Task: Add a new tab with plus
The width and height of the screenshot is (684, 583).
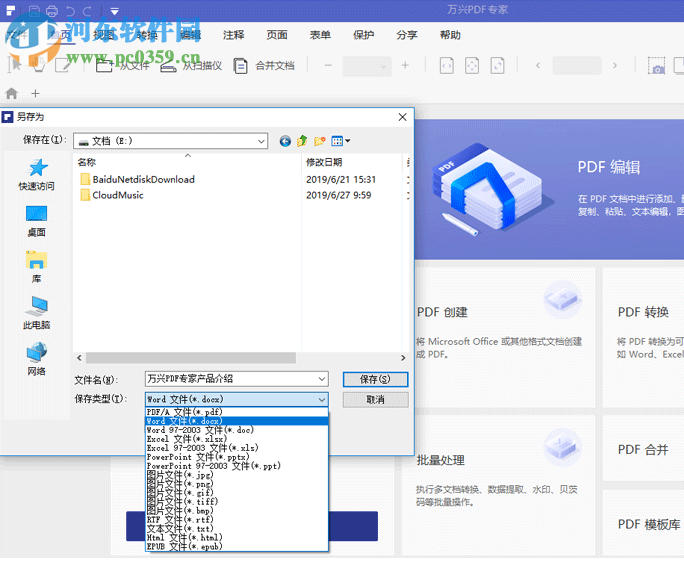Action: click(x=35, y=93)
